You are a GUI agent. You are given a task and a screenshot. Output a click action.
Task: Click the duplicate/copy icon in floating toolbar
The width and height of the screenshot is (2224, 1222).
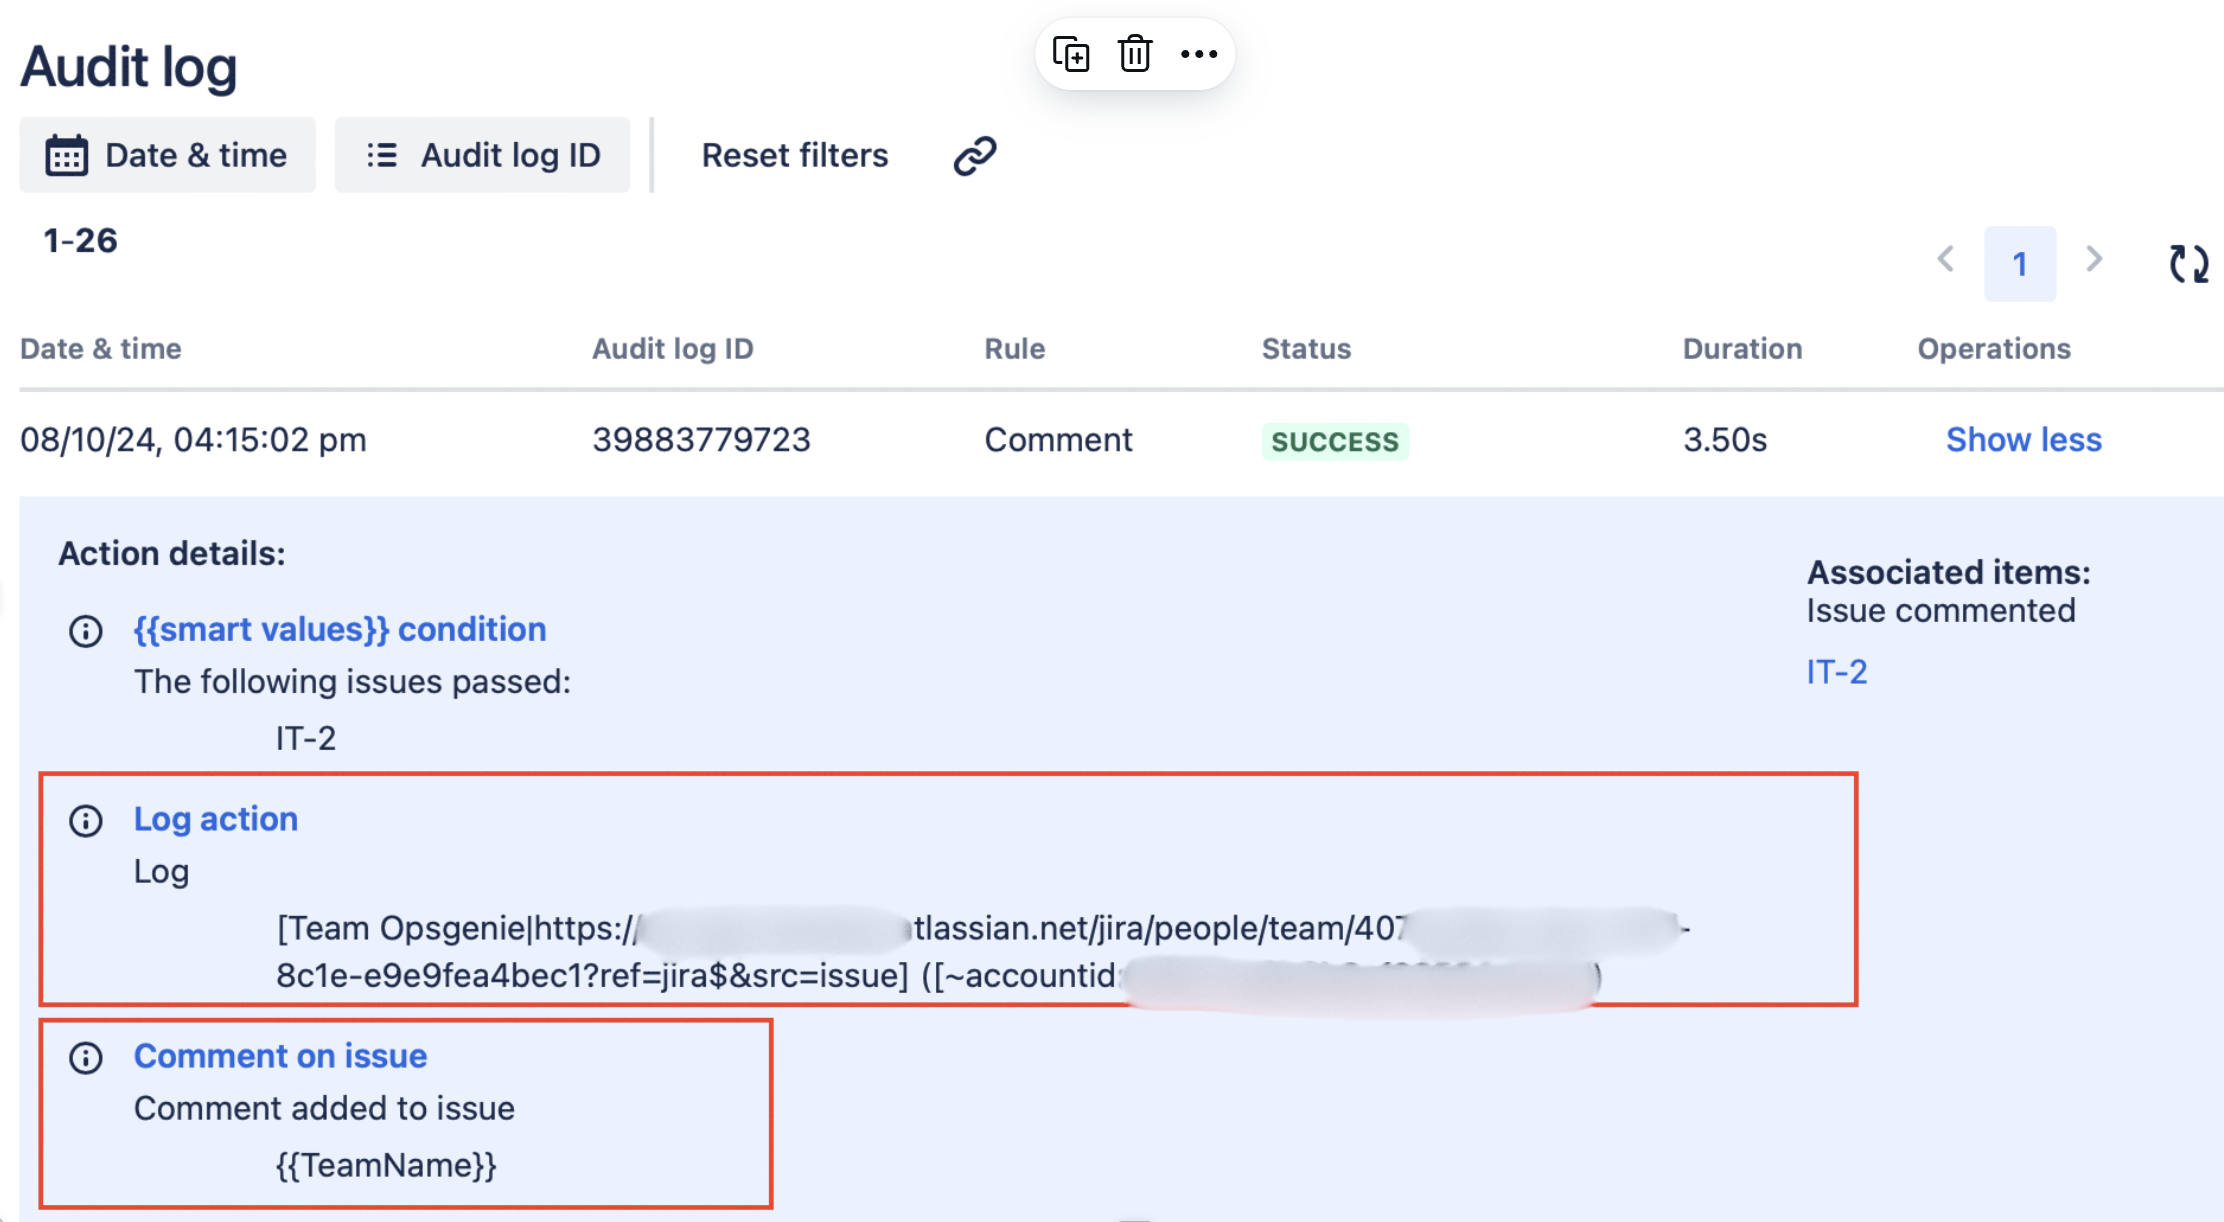(x=1071, y=54)
